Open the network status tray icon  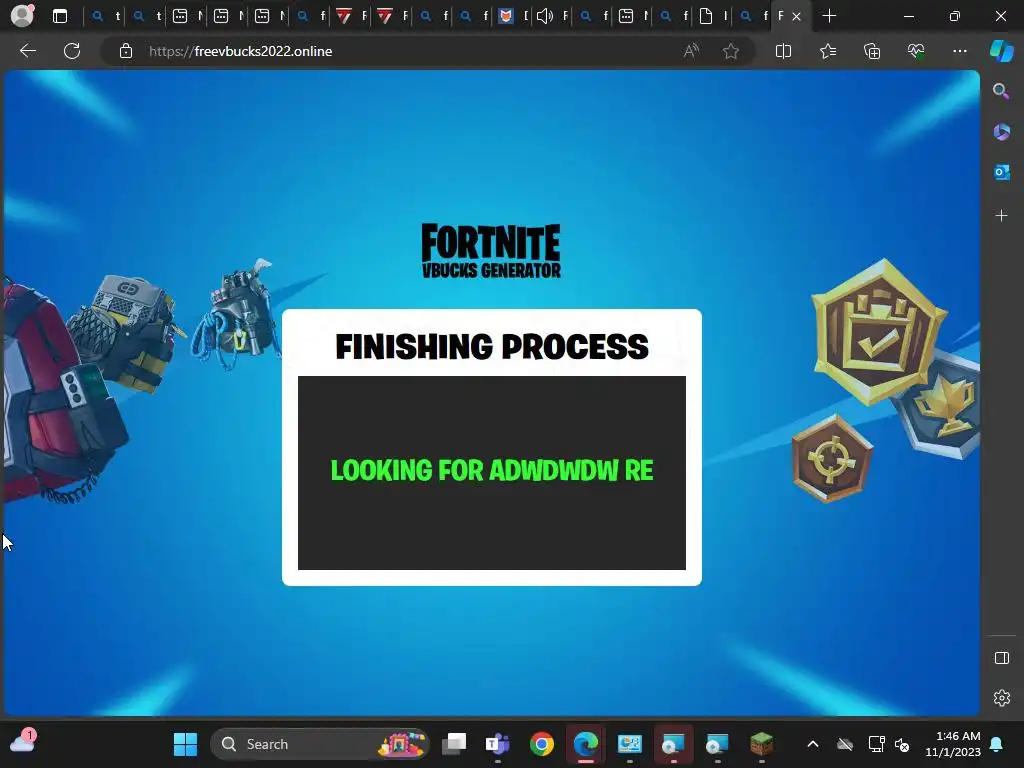click(876, 744)
